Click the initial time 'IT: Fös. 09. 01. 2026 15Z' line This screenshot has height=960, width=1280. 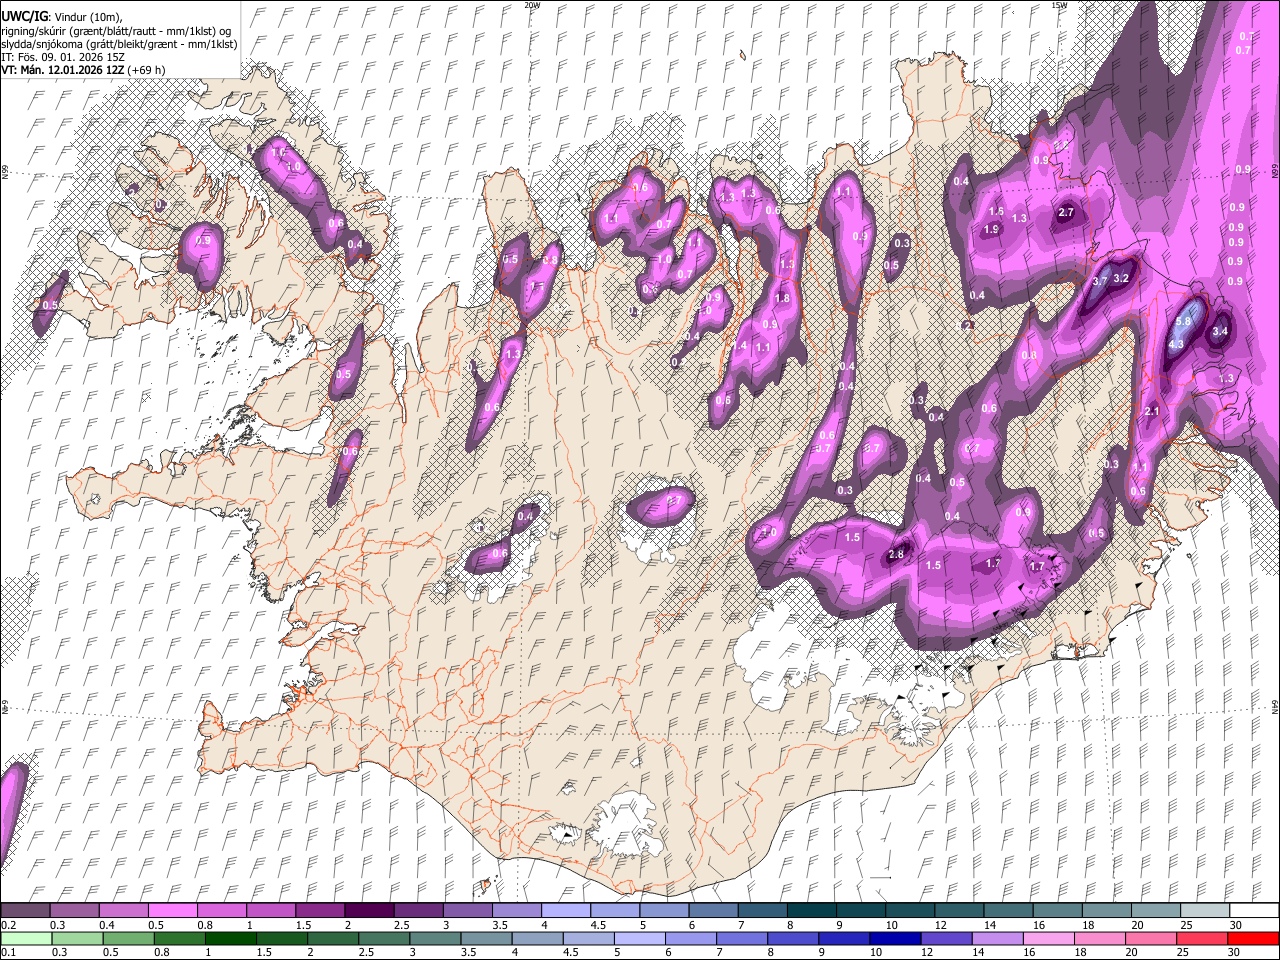(x=62, y=57)
